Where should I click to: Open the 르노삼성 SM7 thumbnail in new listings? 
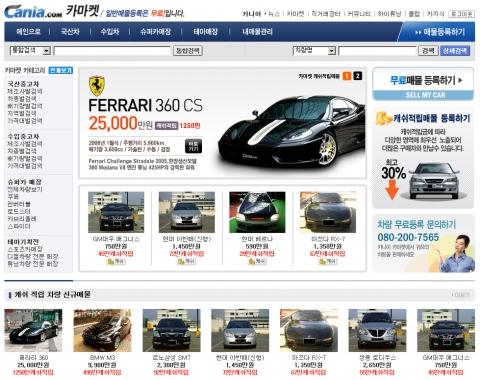[x=172, y=330]
